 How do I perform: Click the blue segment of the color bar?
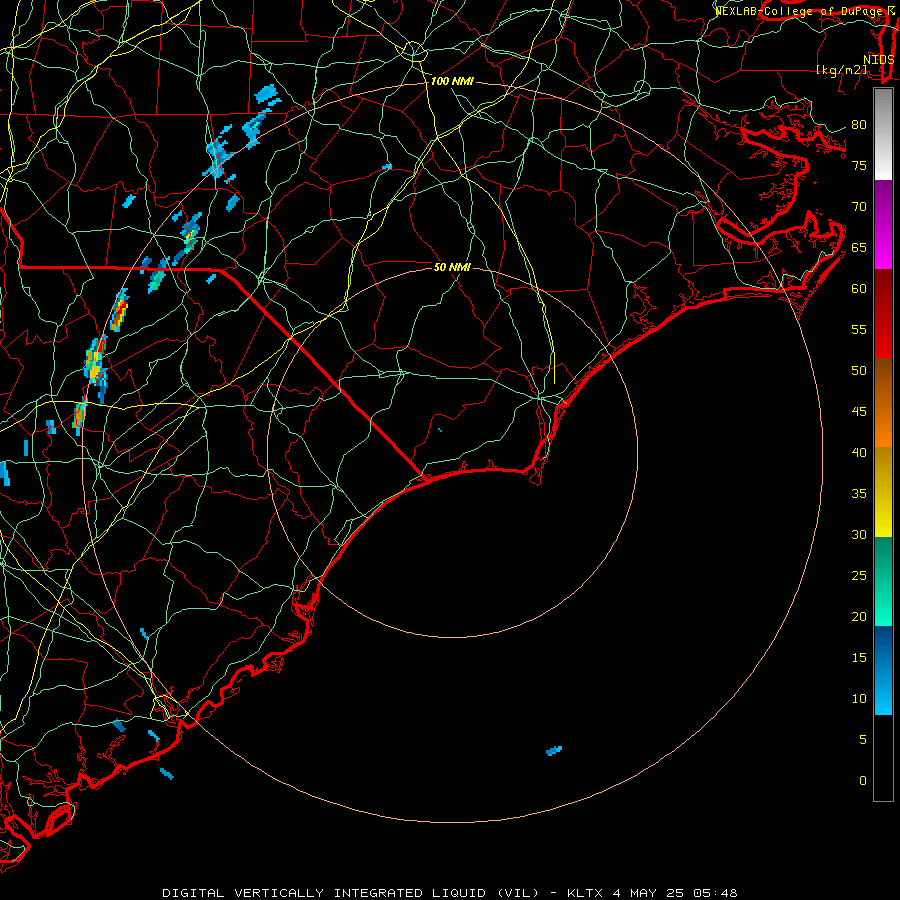(883, 670)
